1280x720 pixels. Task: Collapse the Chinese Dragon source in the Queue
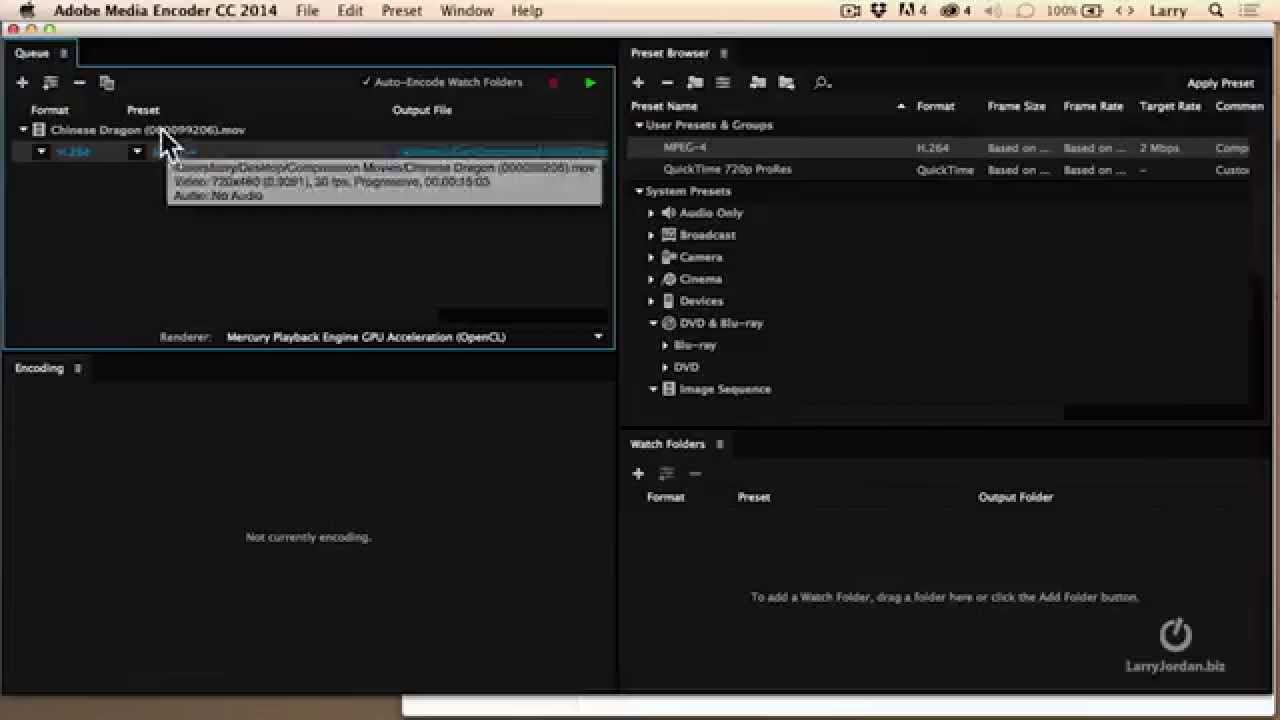coord(24,130)
